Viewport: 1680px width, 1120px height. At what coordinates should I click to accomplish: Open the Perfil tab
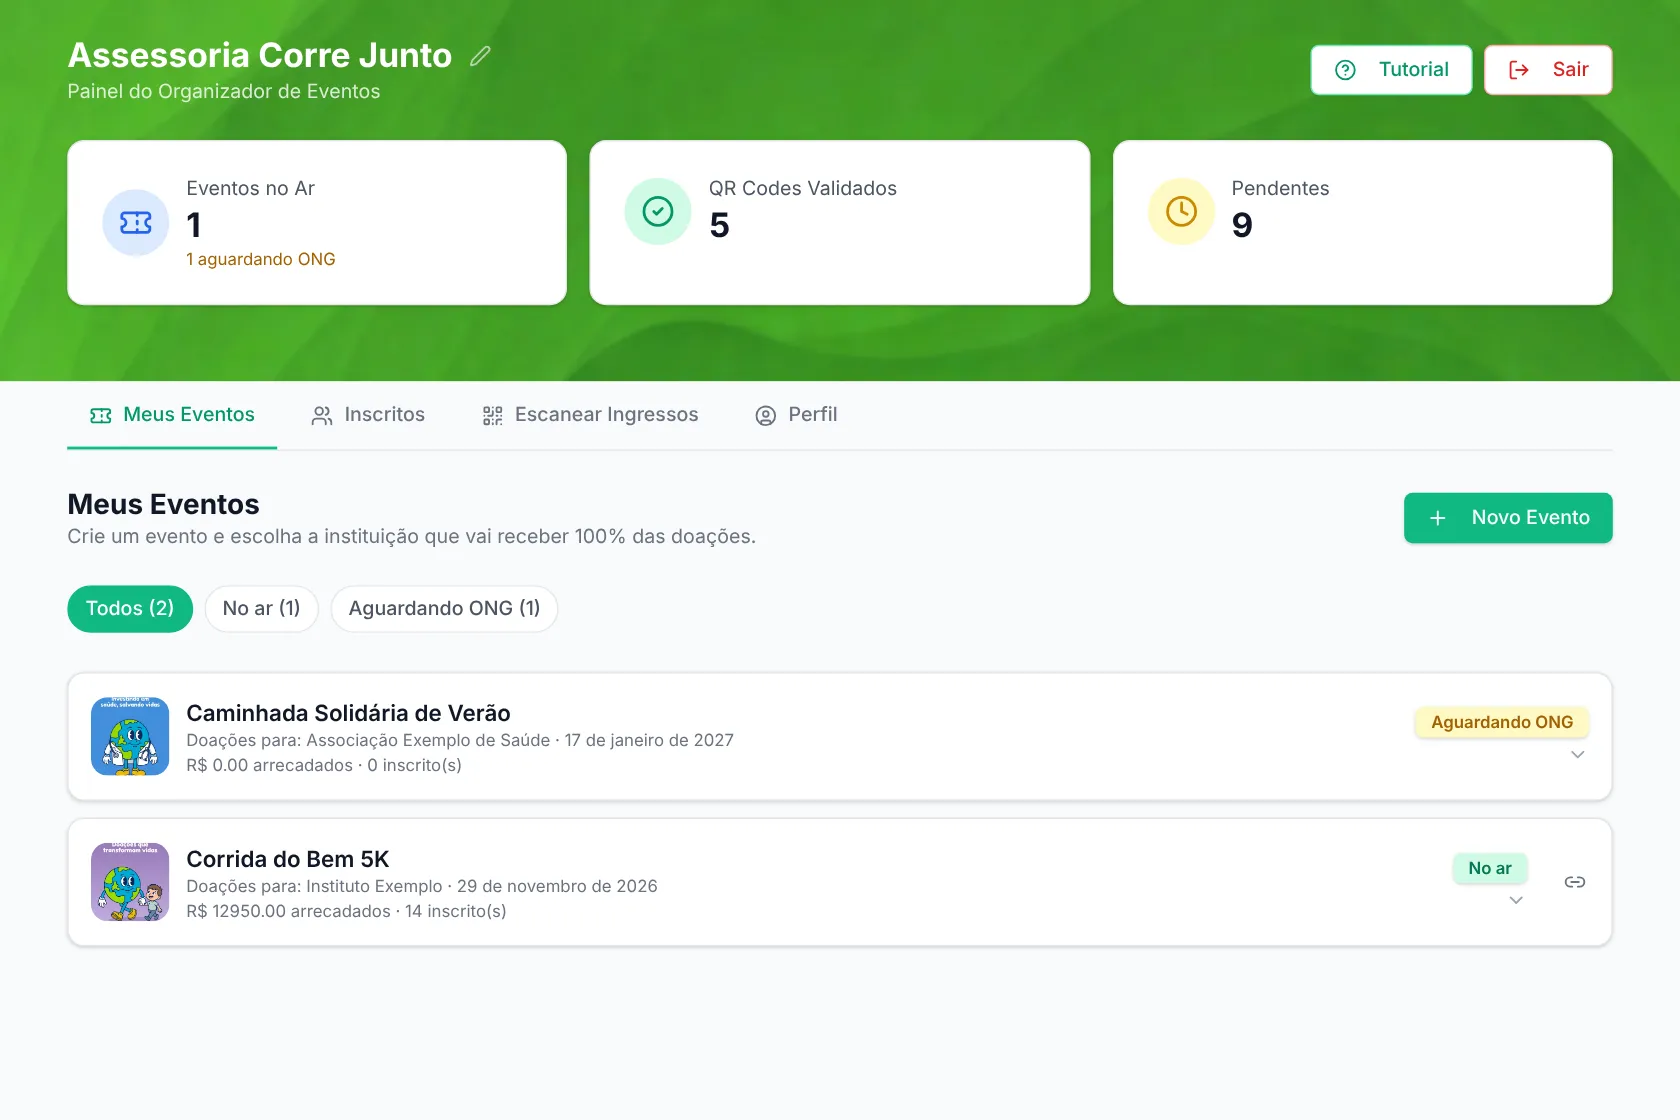(796, 415)
